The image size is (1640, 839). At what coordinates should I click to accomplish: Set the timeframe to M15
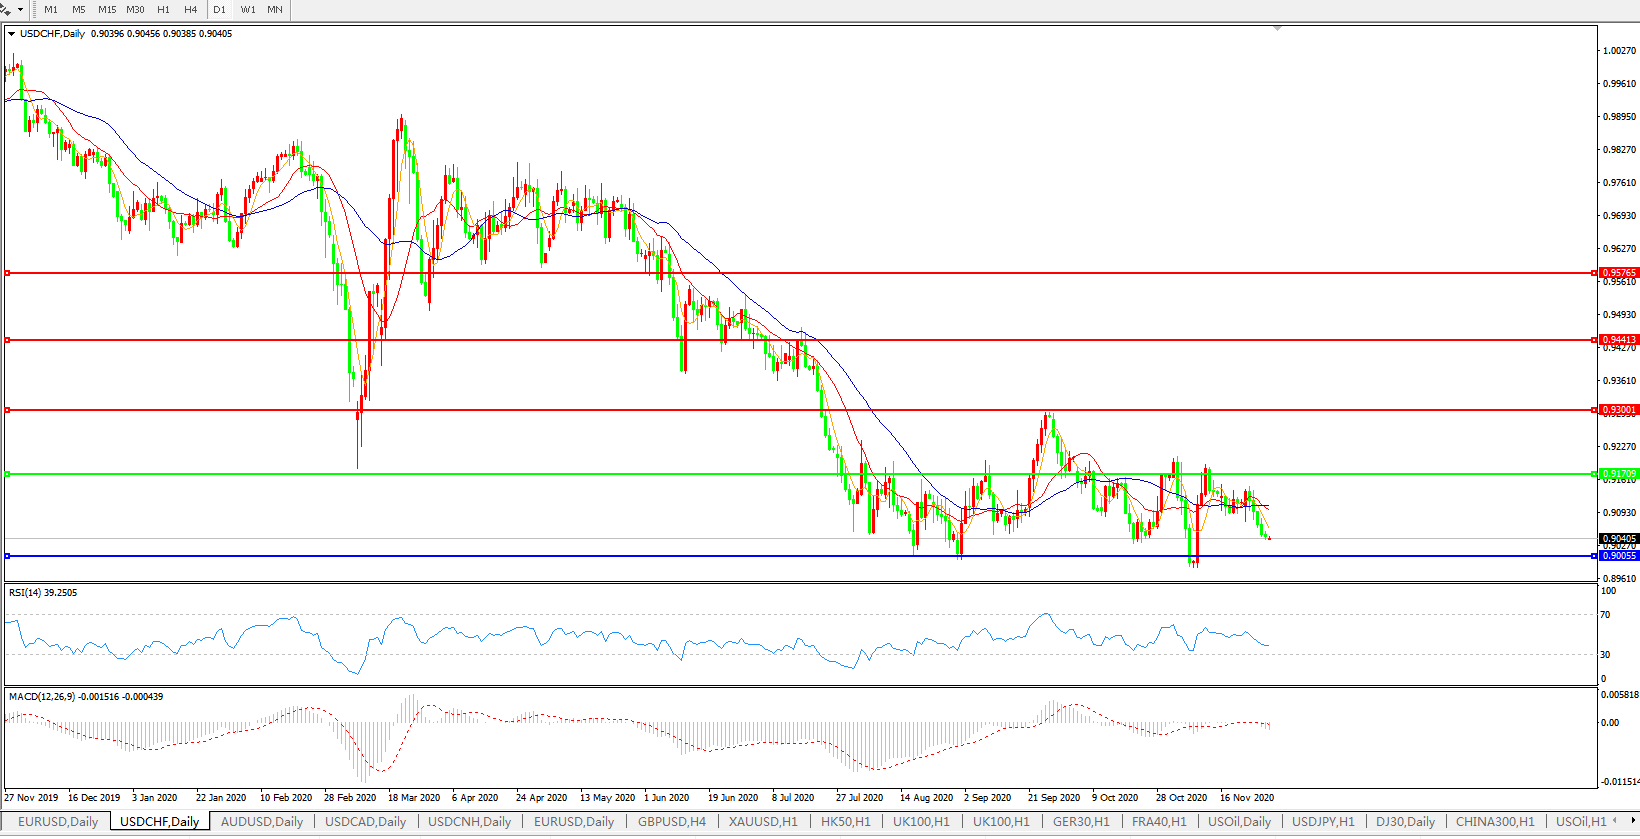pyautogui.click(x=107, y=10)
